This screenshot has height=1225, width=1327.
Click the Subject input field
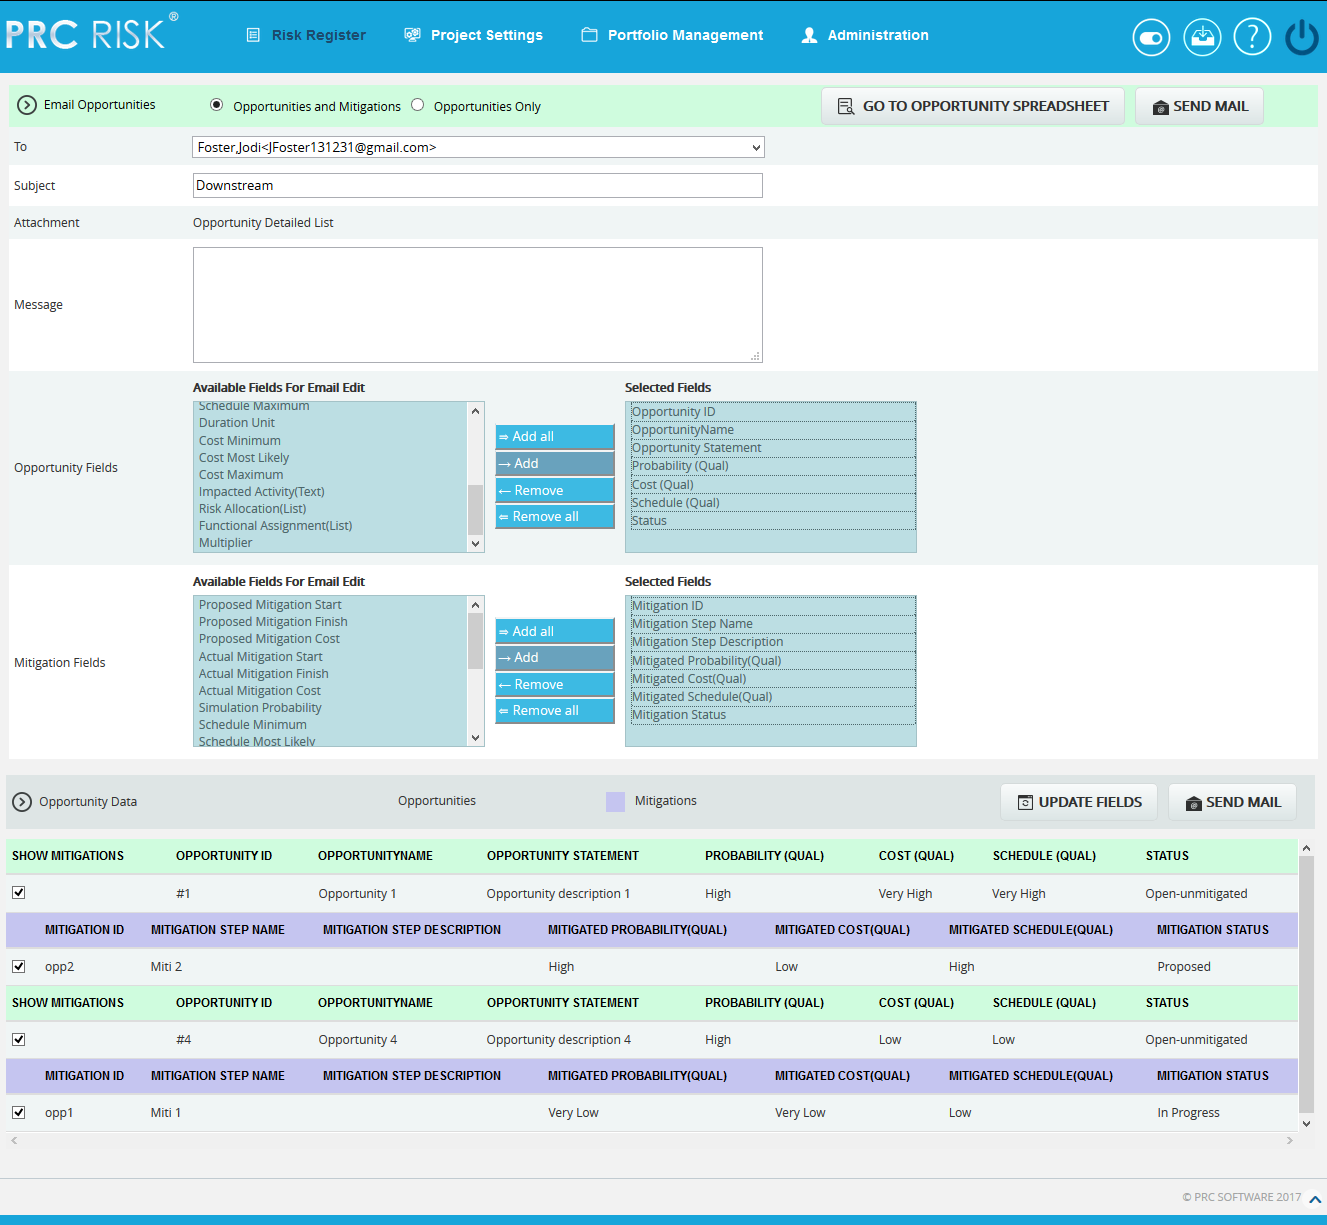[x=478, y=185]
